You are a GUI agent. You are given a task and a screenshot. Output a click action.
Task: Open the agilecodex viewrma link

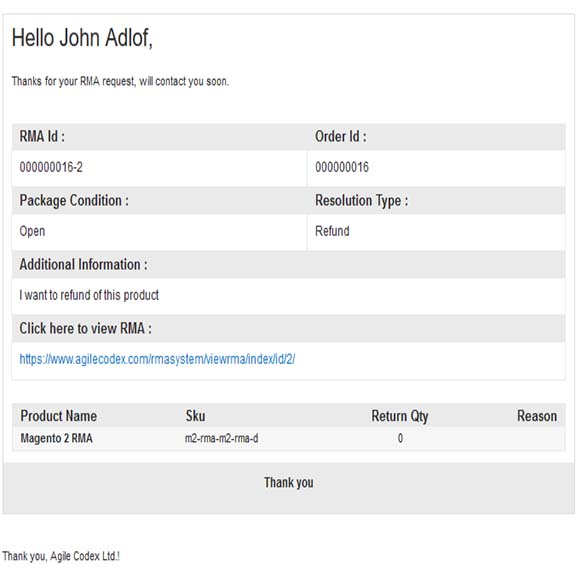pos(157,359)
